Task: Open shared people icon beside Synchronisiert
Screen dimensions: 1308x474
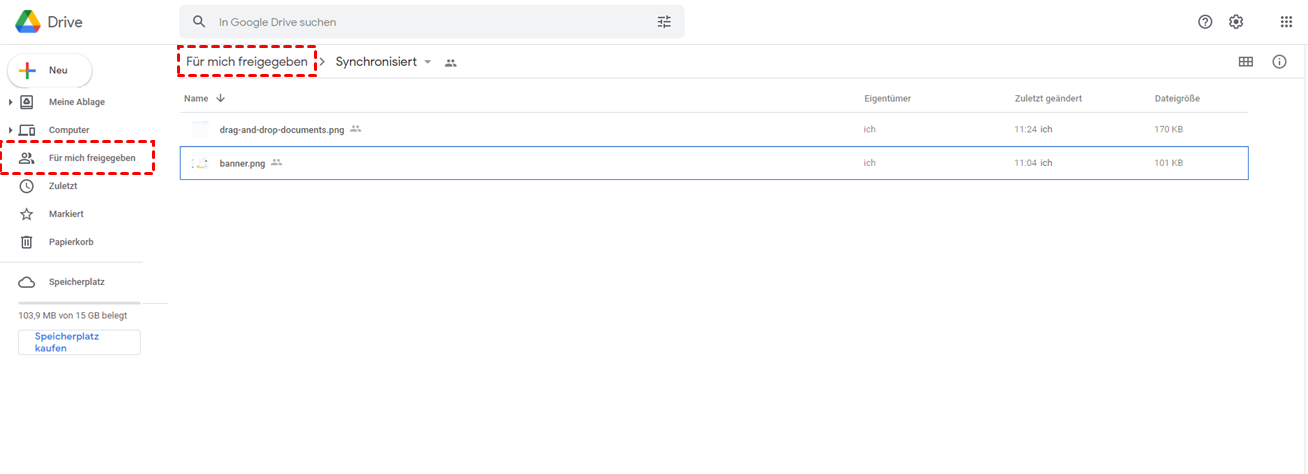Action: (x=451, y=63)
